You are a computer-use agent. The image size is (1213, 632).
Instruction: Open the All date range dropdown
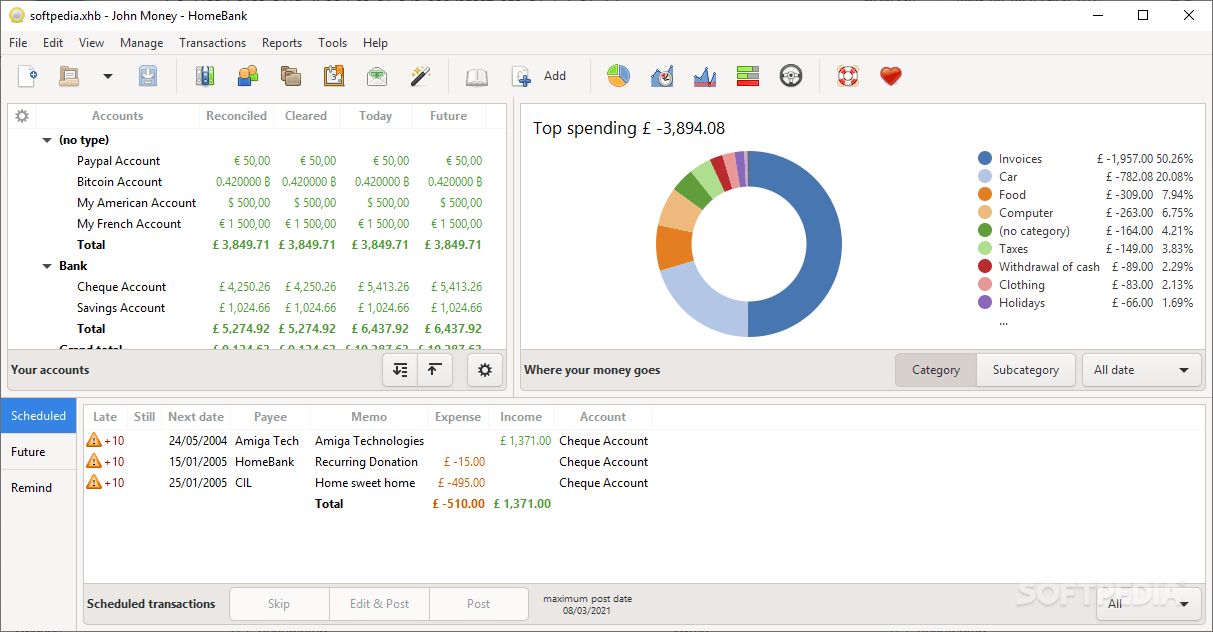click(x=1142, y=370)
